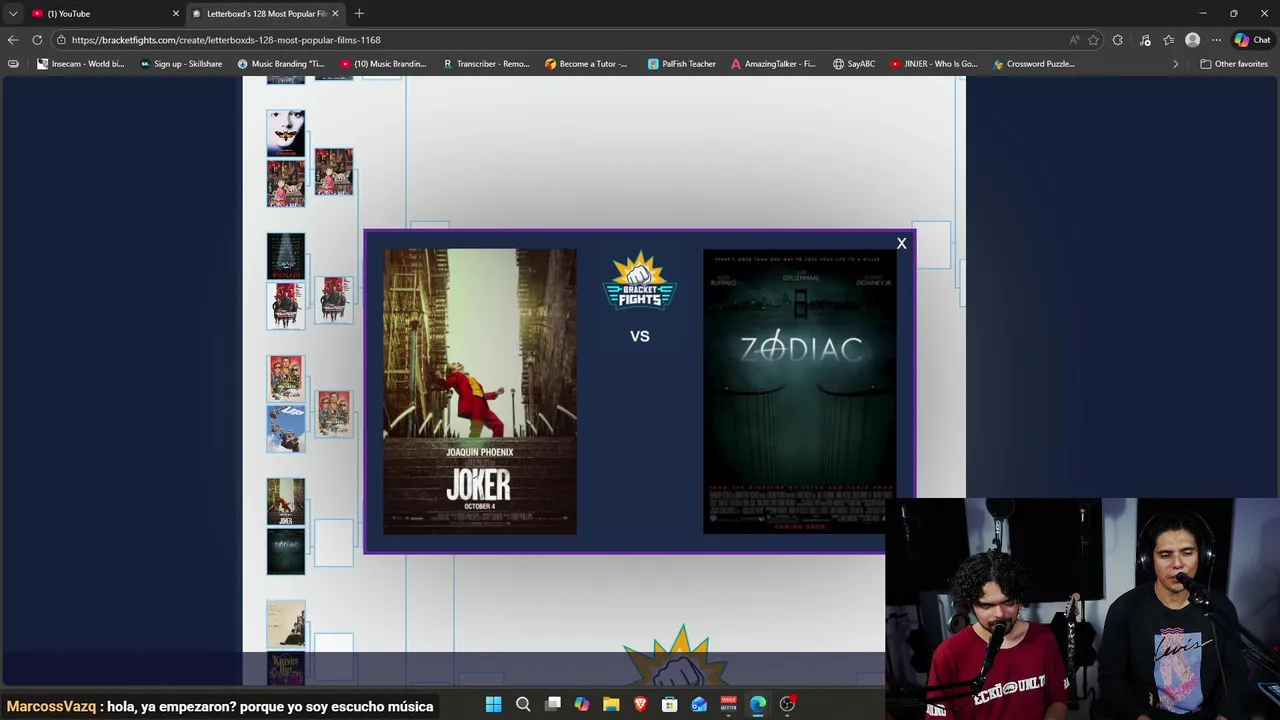The width and height of the screenshot is (1280, 720).
Task: Go back to the previous page
Action: (12, 40)
